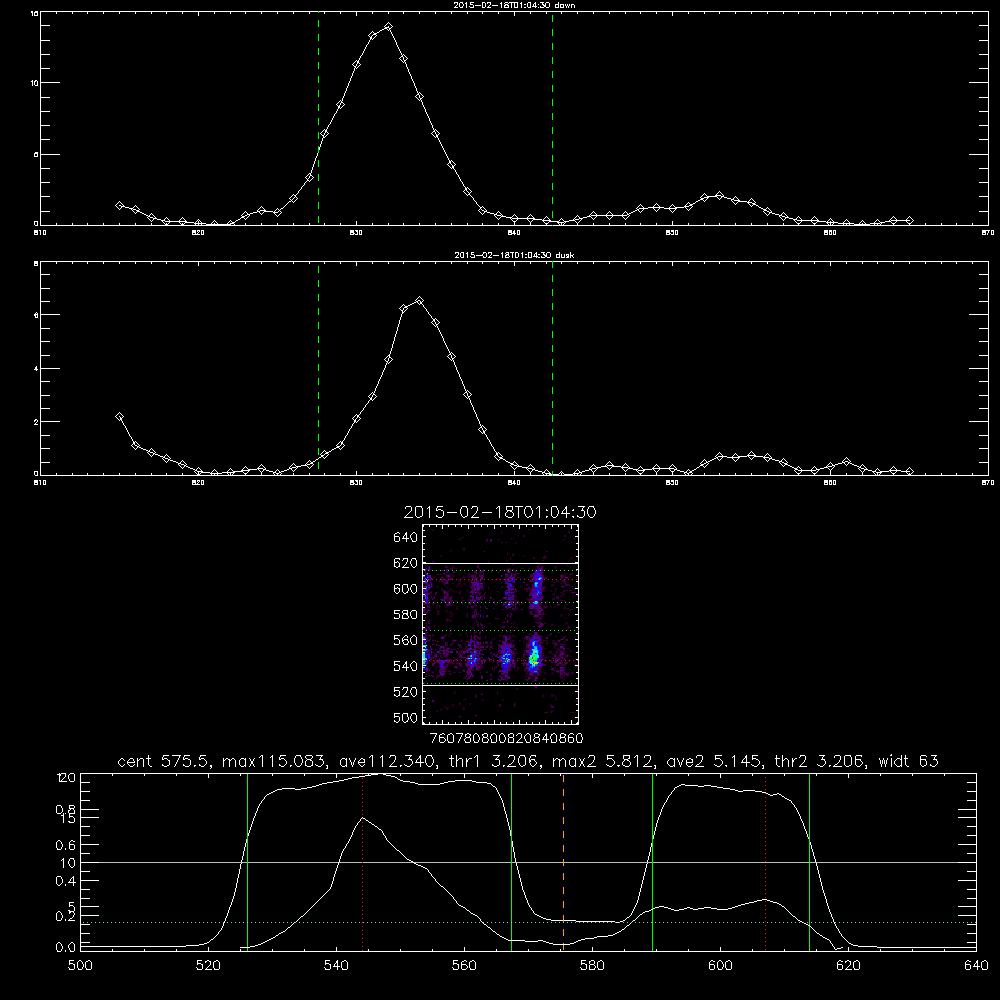Click the last data point of the dusk curve
The width and height of the screenshot is (1000, 1000).
pos(909,471)
